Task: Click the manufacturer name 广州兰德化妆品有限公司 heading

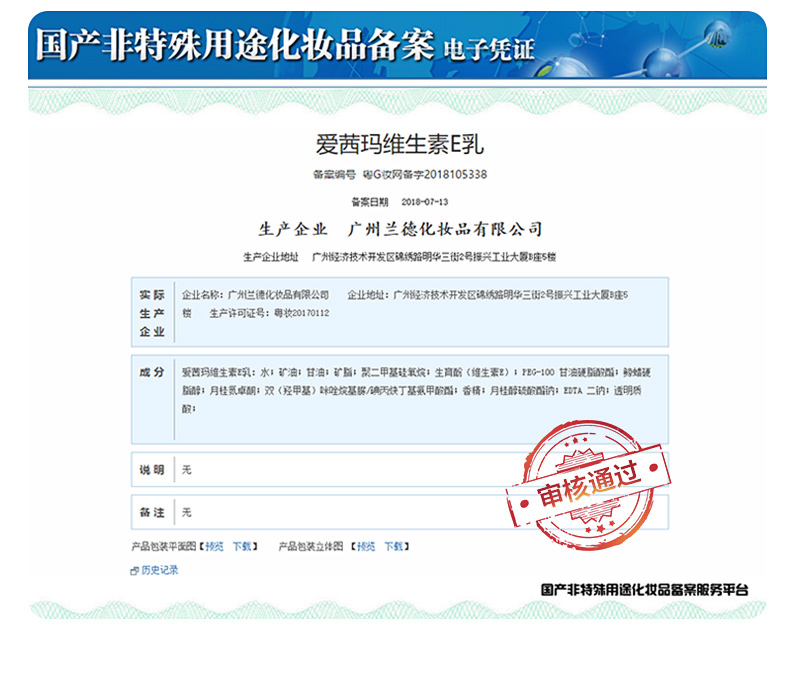Action: click(x=445, y=229)
